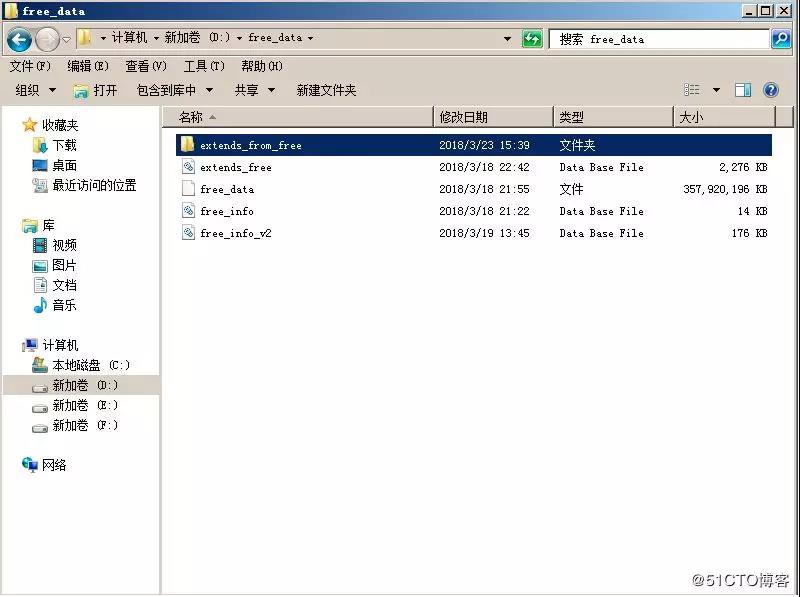The width and height of the screenshot is (800, 597).
Task: Sort by the 名称 column header
Action: (298, 117)
